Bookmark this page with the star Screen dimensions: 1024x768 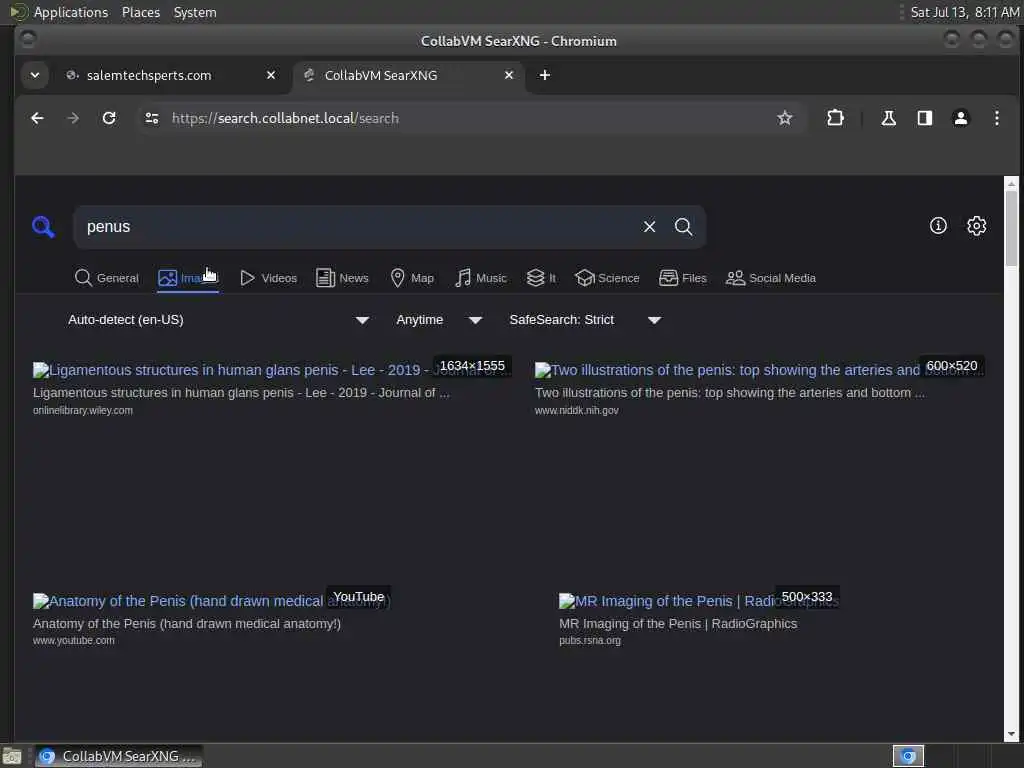[784, 118]
